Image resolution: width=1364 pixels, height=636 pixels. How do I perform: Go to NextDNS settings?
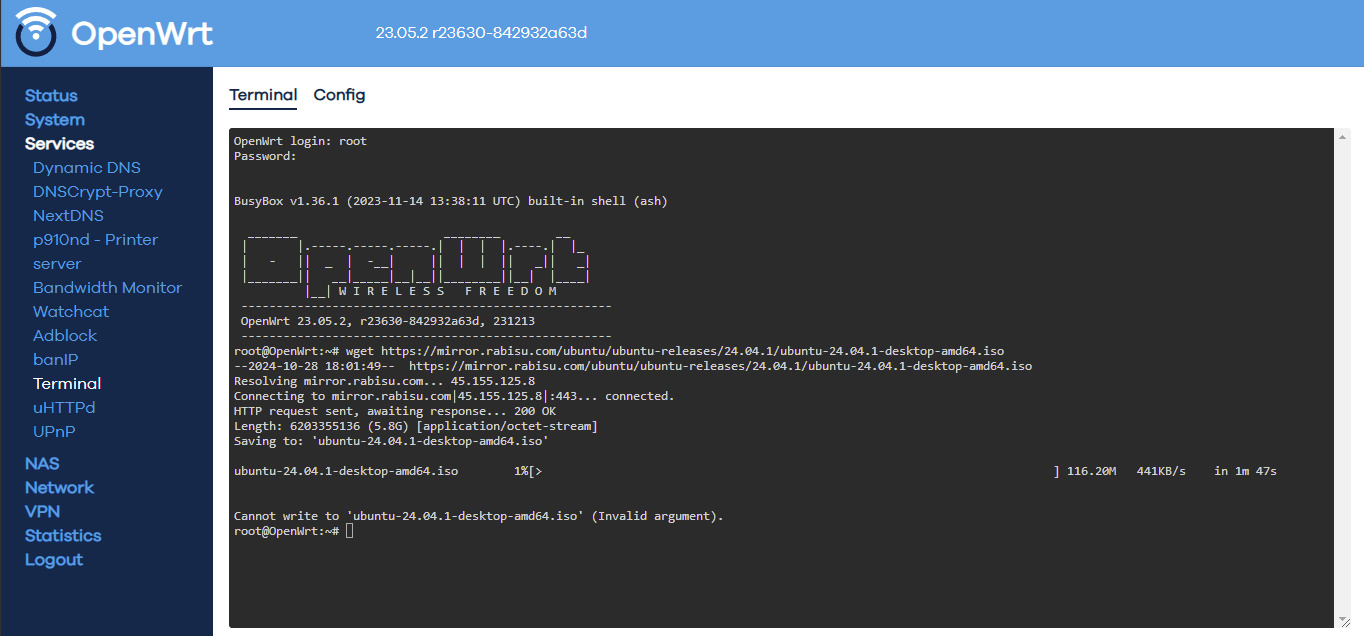click(68, 216)
